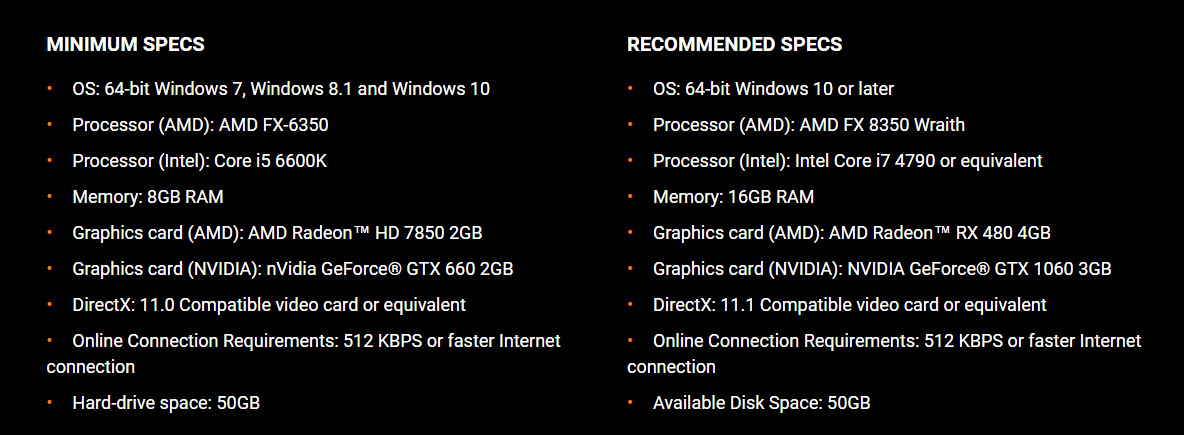Select the minimum OS 64-bit Windows 7 line
1184x435 pixels.
[x=281, y=88]
